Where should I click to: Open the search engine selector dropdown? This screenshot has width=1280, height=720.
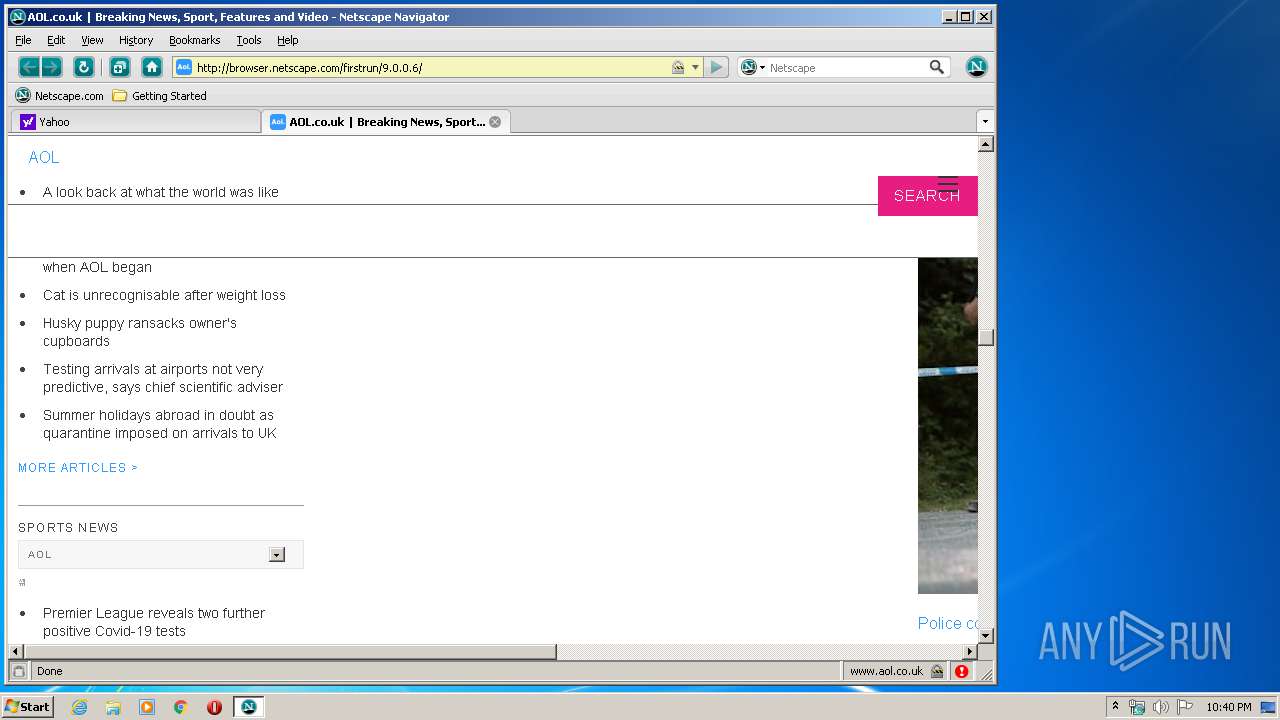coord(753,67)
